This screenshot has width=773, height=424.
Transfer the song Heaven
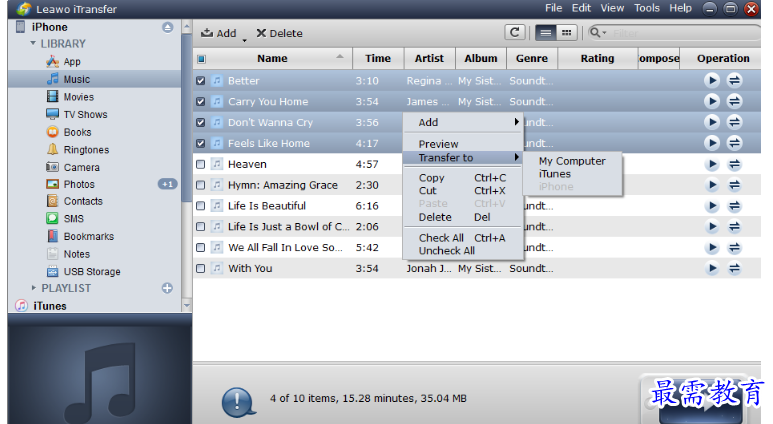[735, 164]
